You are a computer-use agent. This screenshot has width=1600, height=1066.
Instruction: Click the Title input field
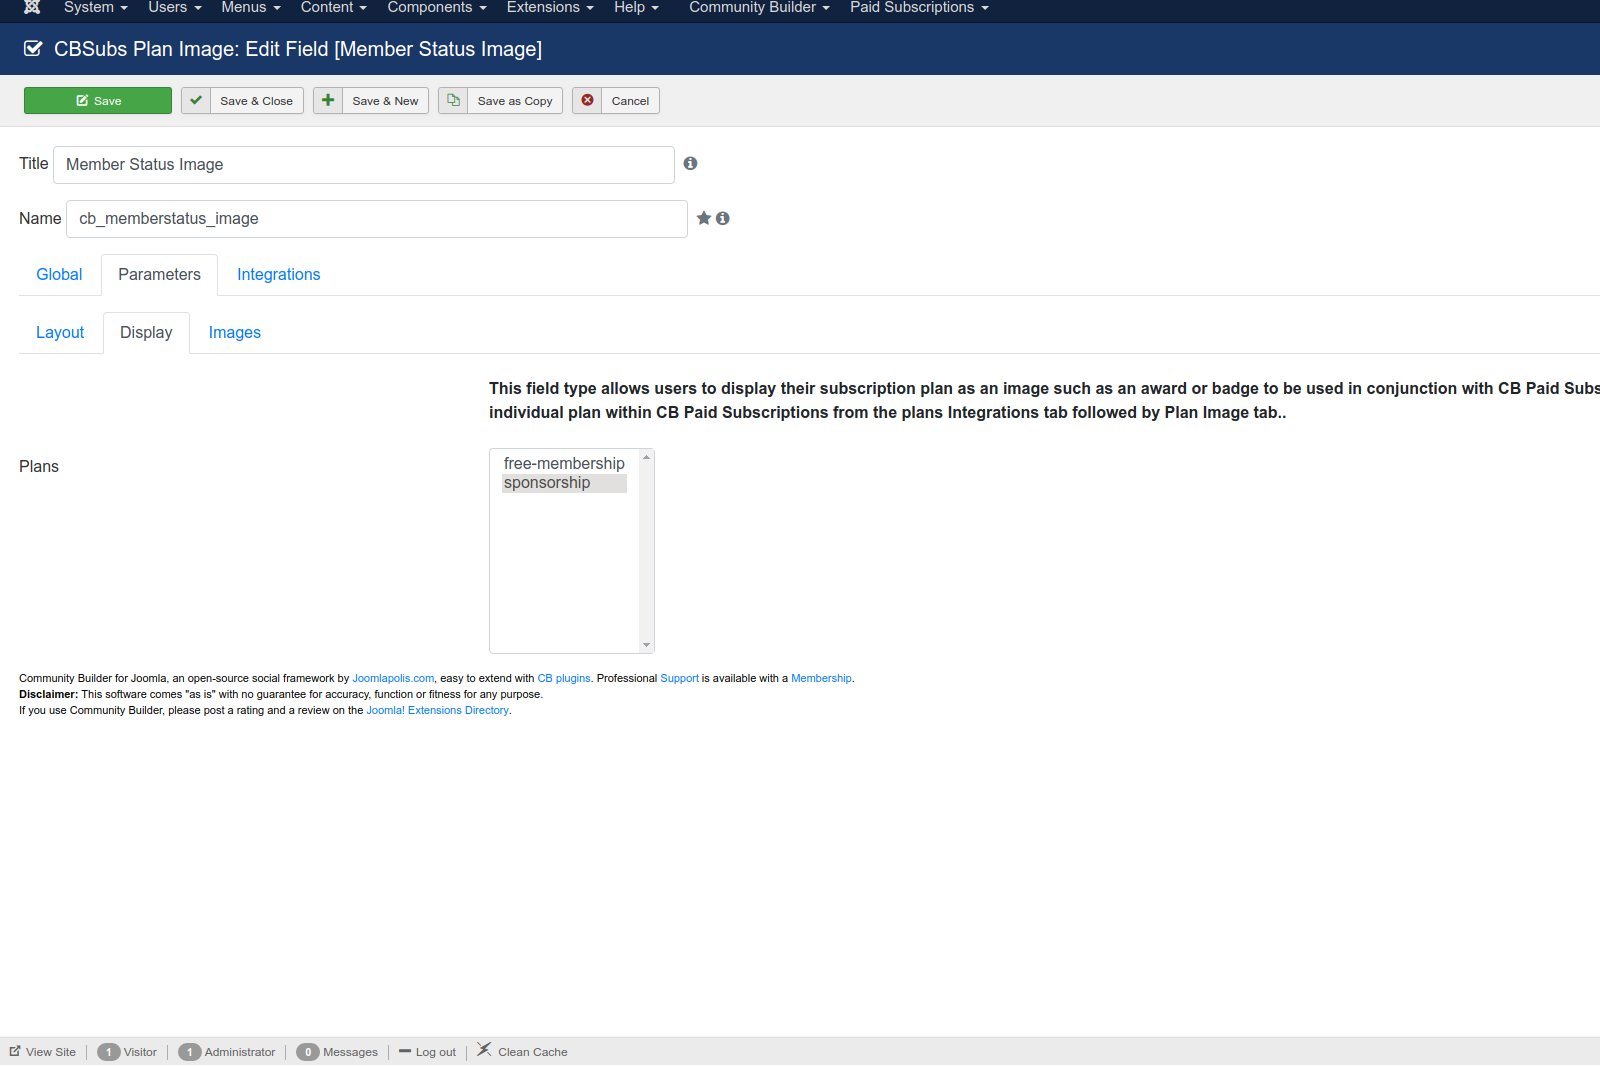364,165
